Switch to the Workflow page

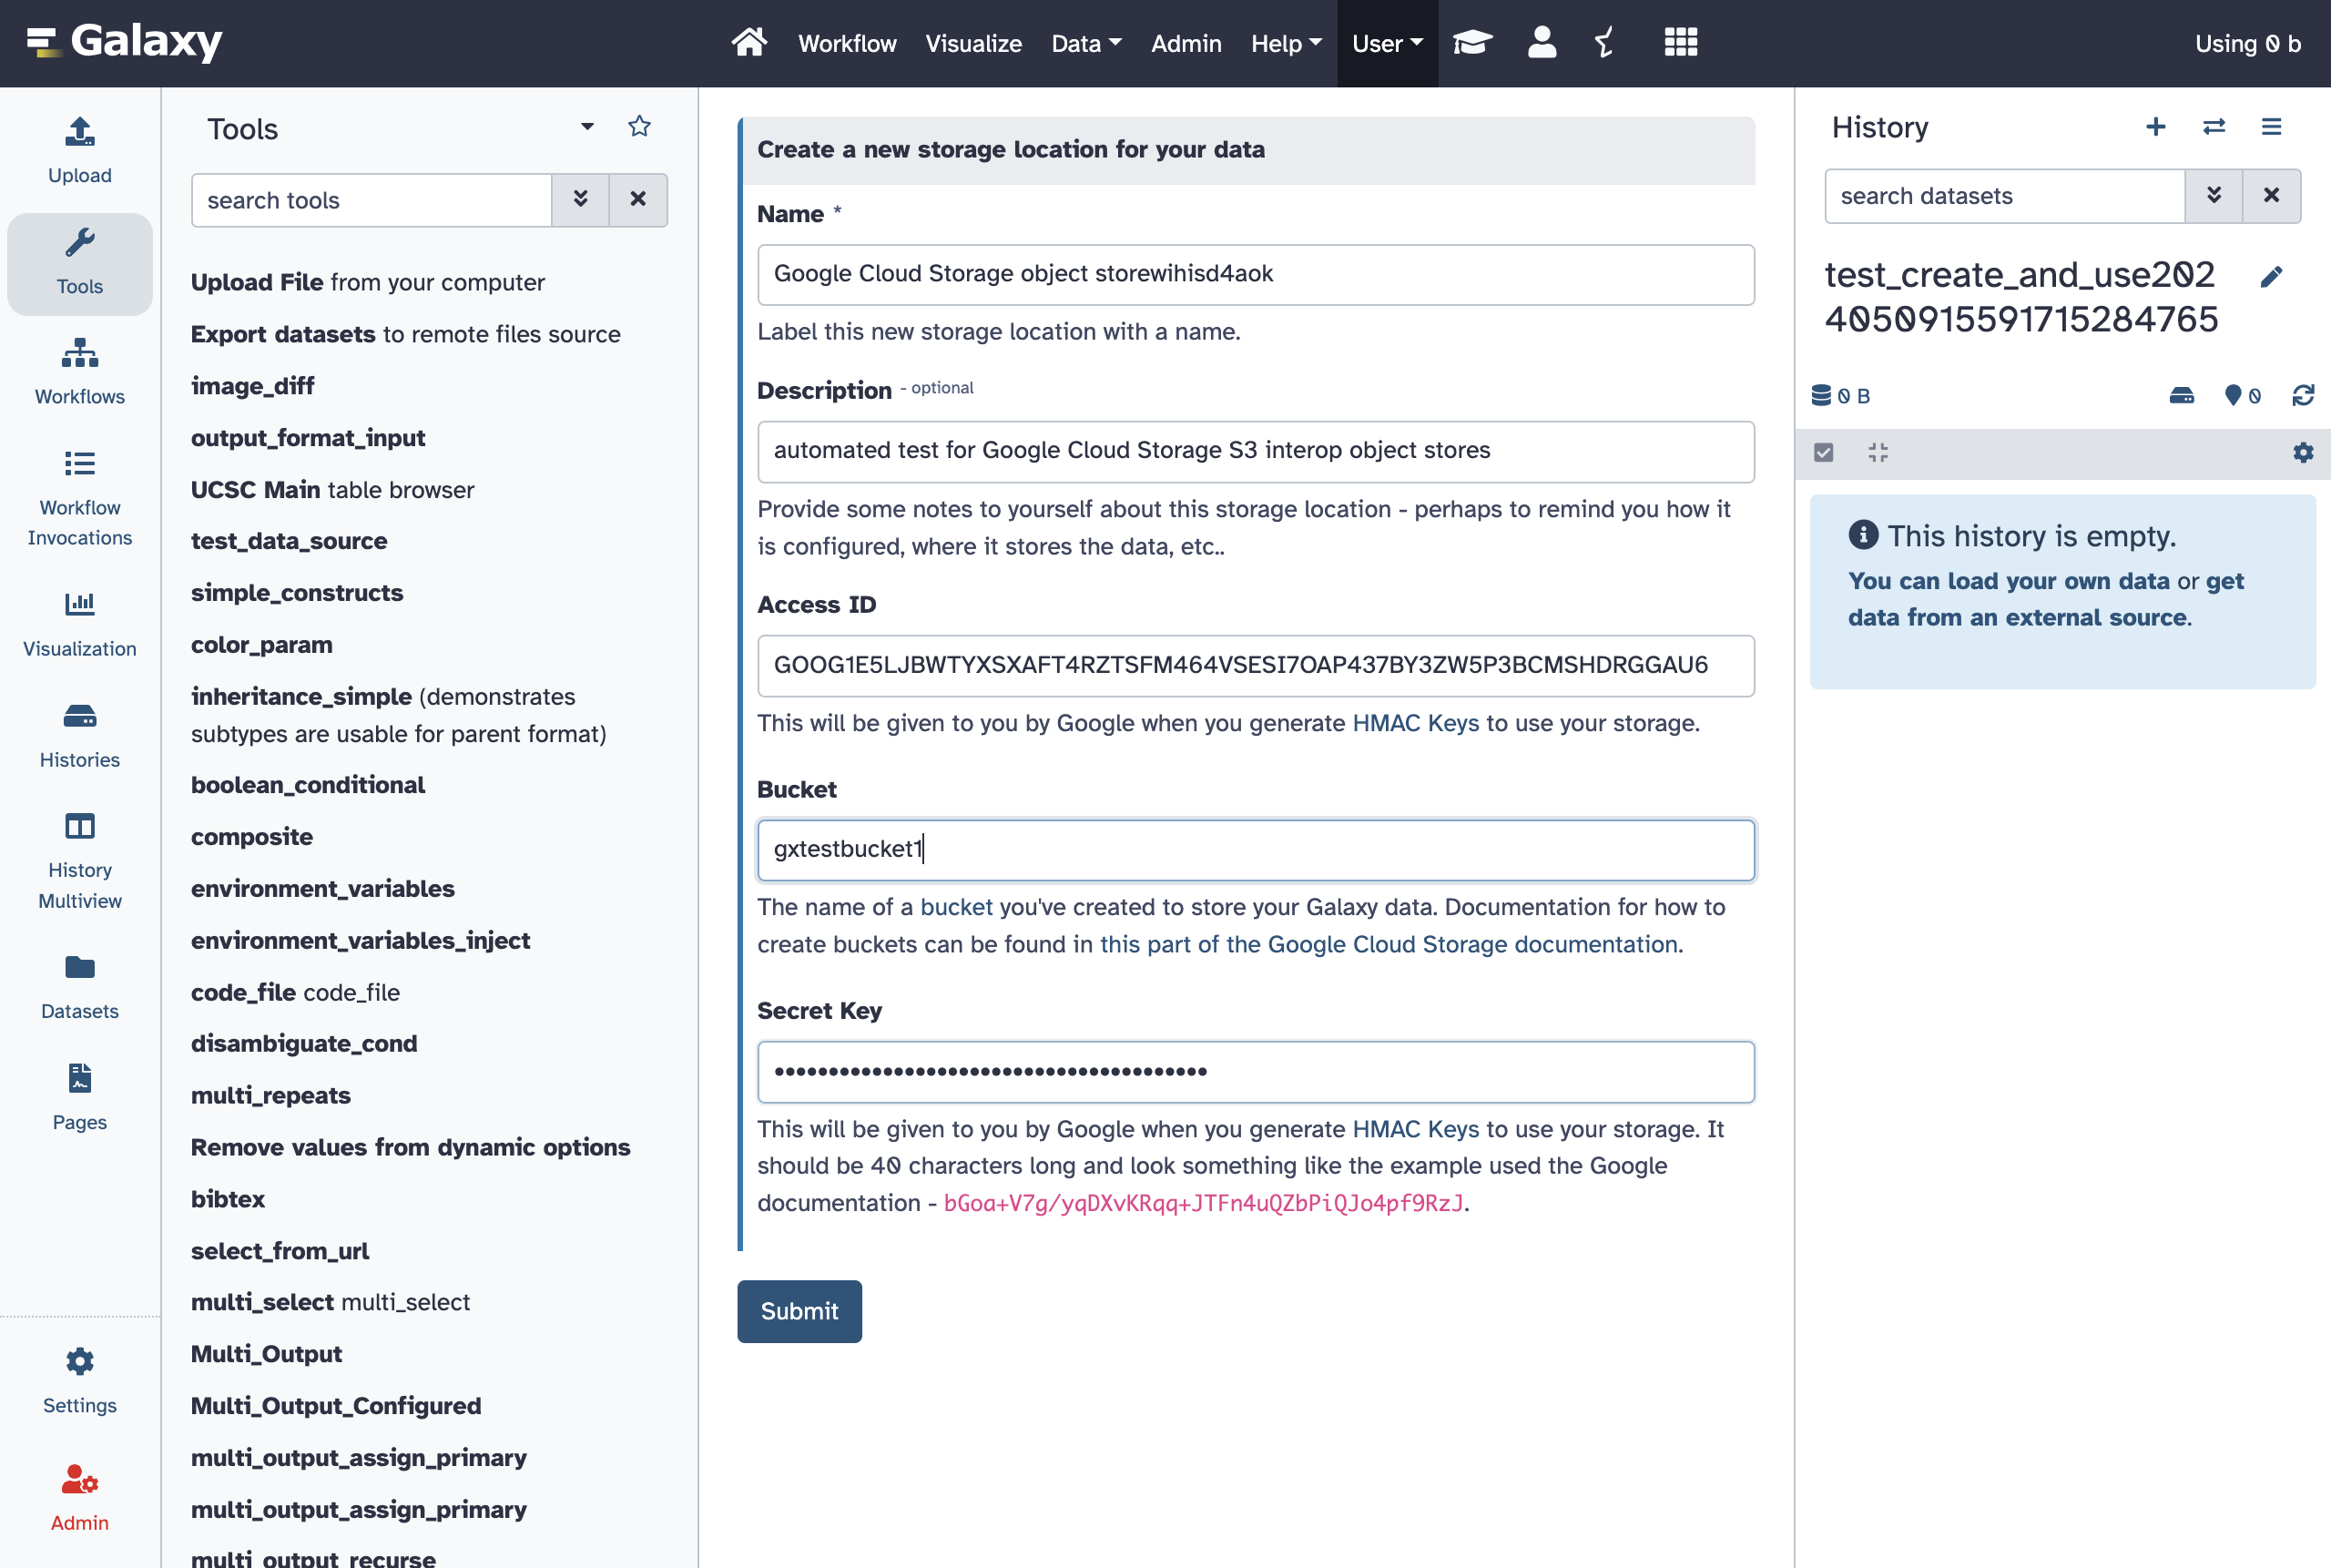point(847,43)
